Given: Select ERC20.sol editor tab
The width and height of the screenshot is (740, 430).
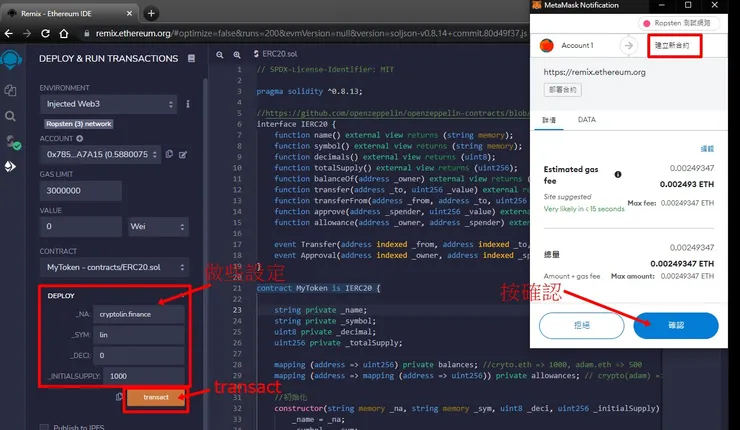Looking at the screenshot, I should [x=276, y=54].
